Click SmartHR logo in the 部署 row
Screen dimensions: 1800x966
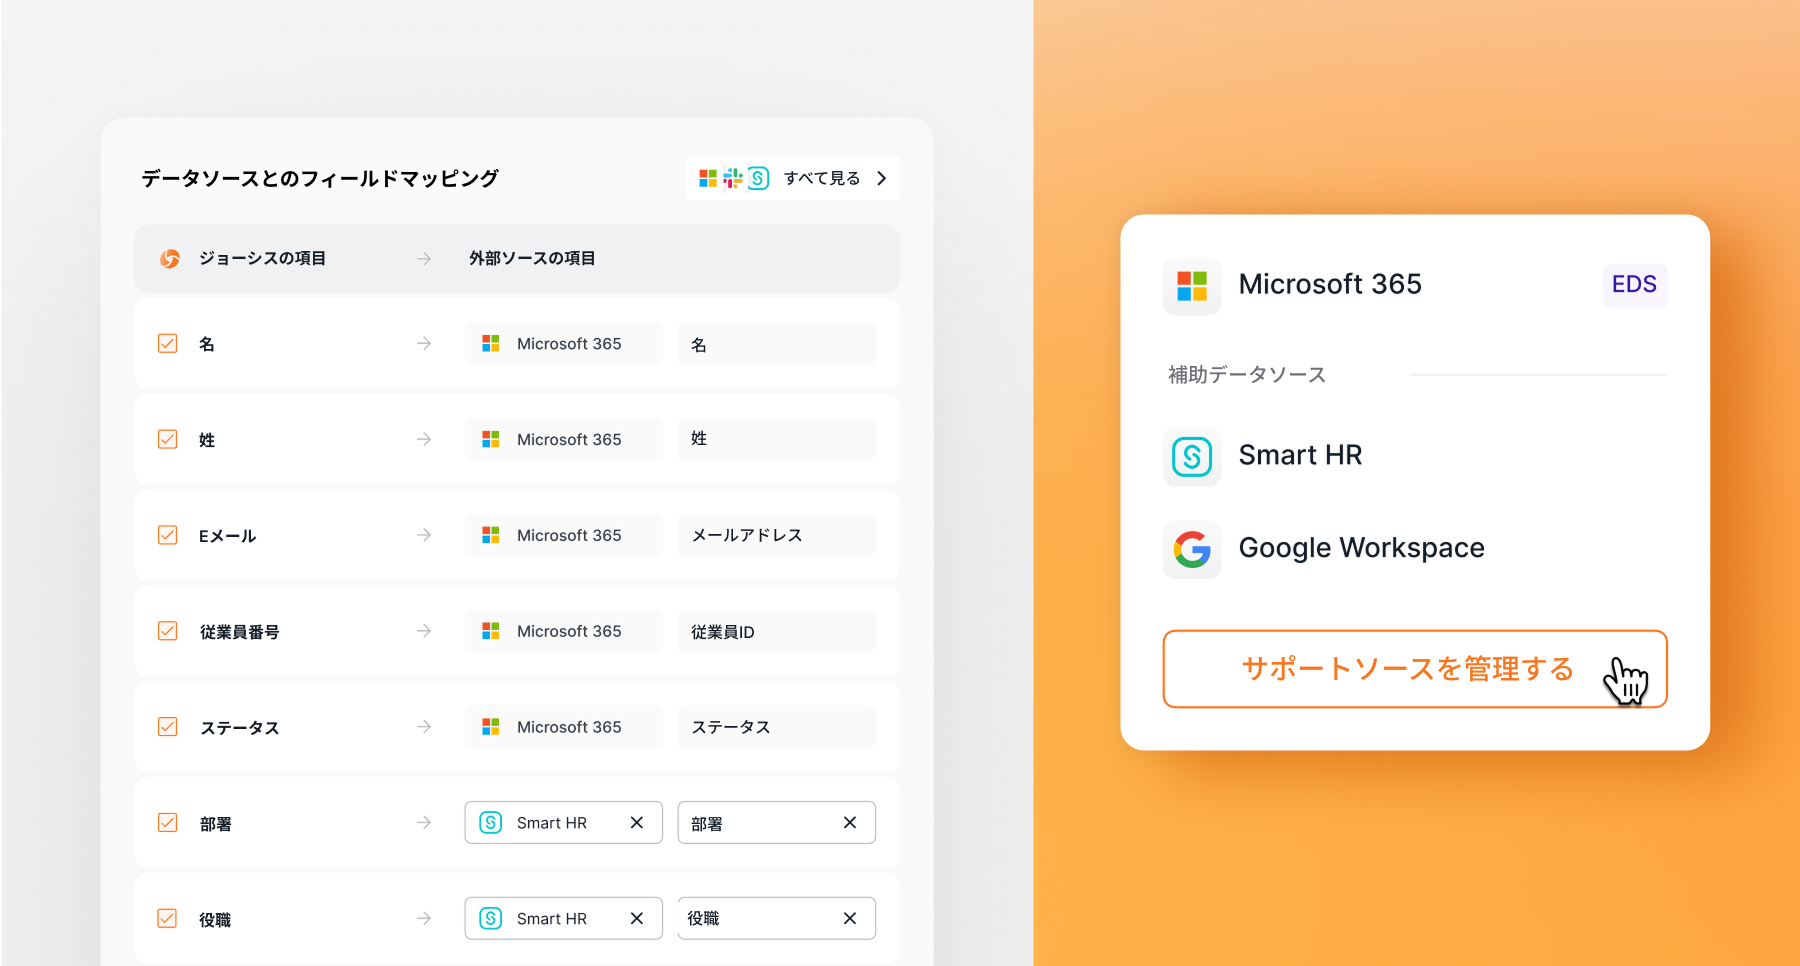[x=491, y=823]
